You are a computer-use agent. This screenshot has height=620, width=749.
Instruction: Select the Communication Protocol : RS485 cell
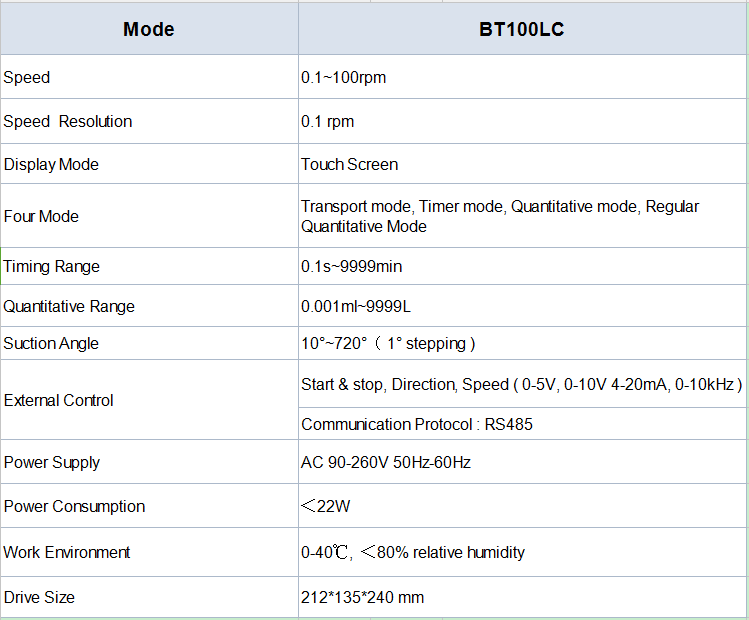click(x=417, y=424)
